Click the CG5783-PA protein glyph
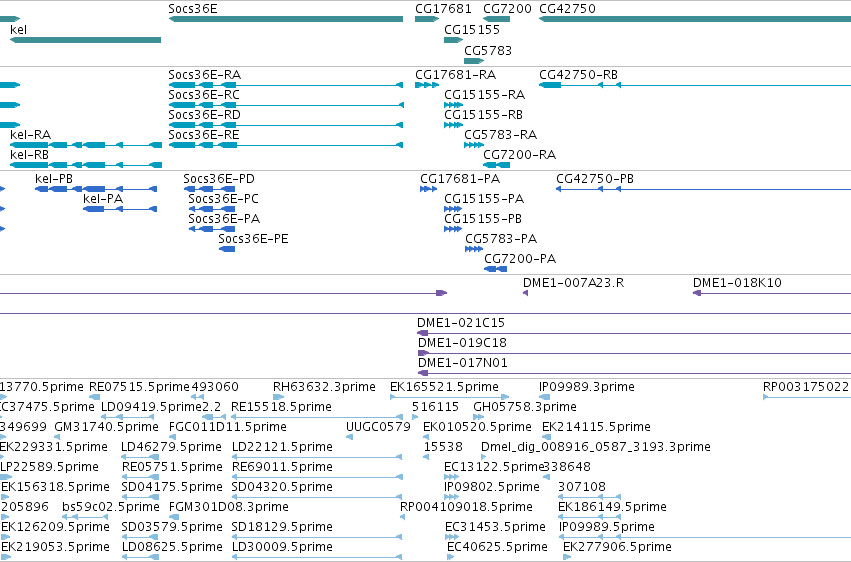 click(x=474, y=249)
